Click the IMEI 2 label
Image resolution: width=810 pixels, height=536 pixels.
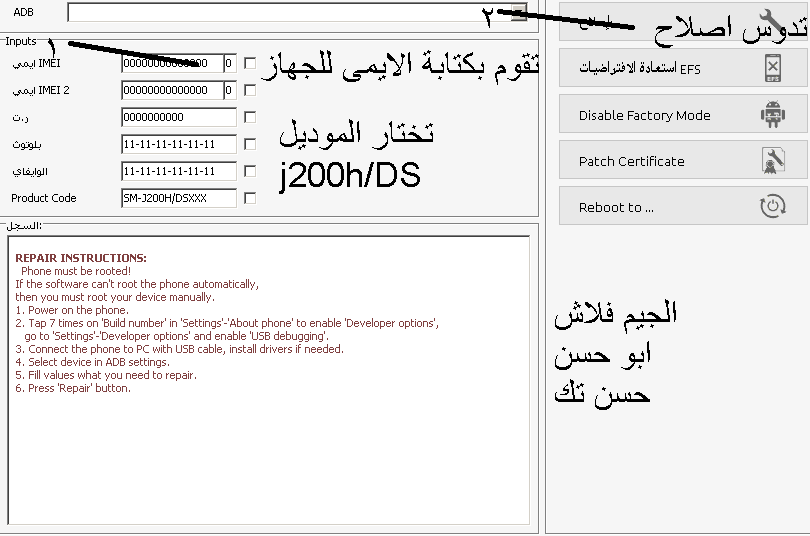pyautogui.click(x=41, y=90)
